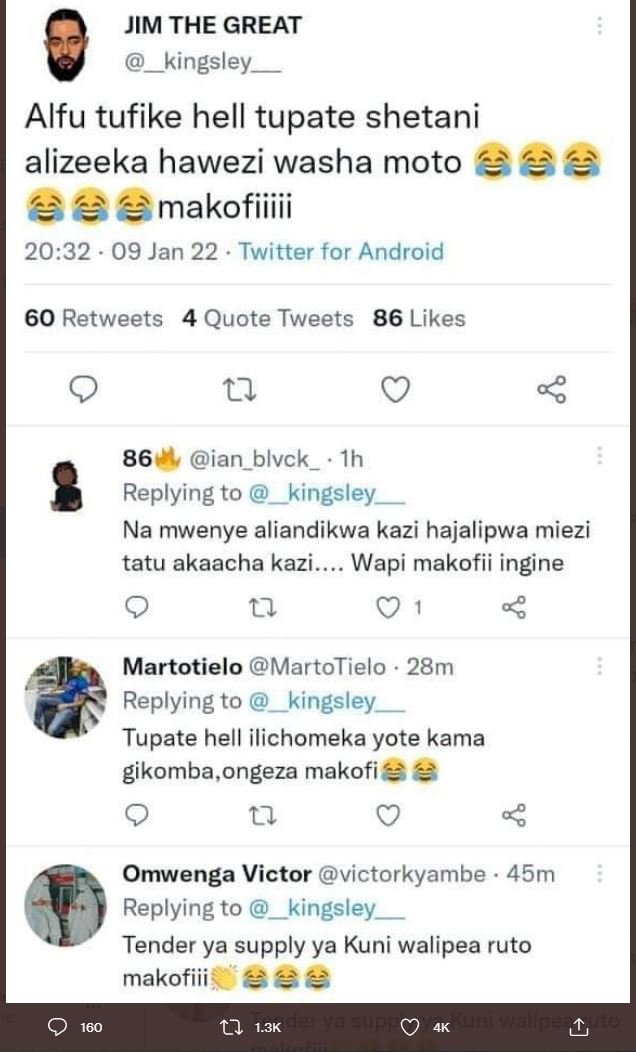Viewport: 636px width, 1052px height.
Task: Retweet via the 1.3K bottom bar icon
Action: click(232, 1027)
